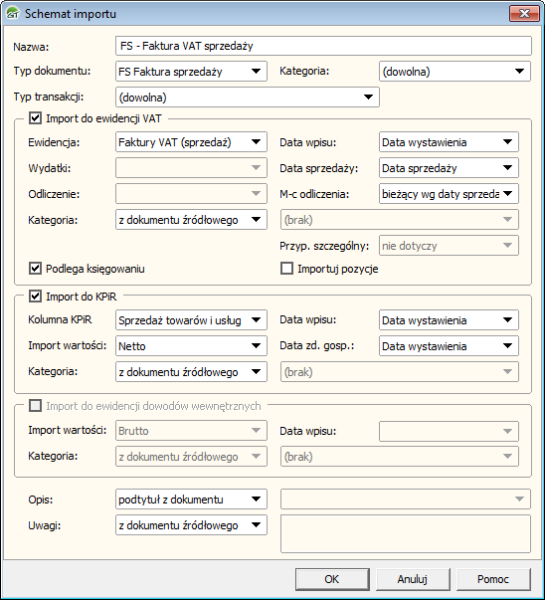Open the VAT section Kategoria dropdown

tap(191, 220)
